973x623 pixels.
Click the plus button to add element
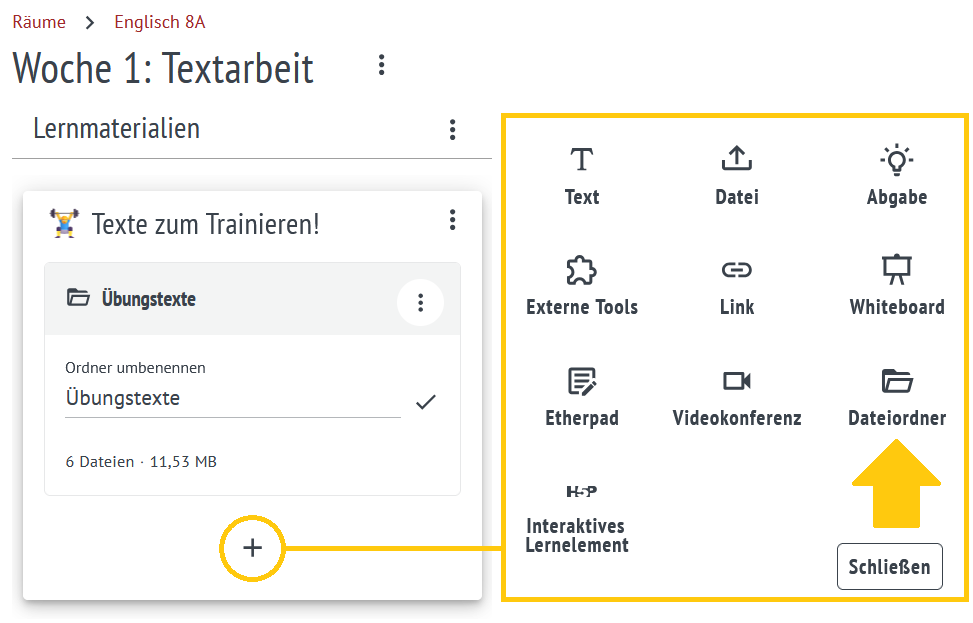pos(252,547)
